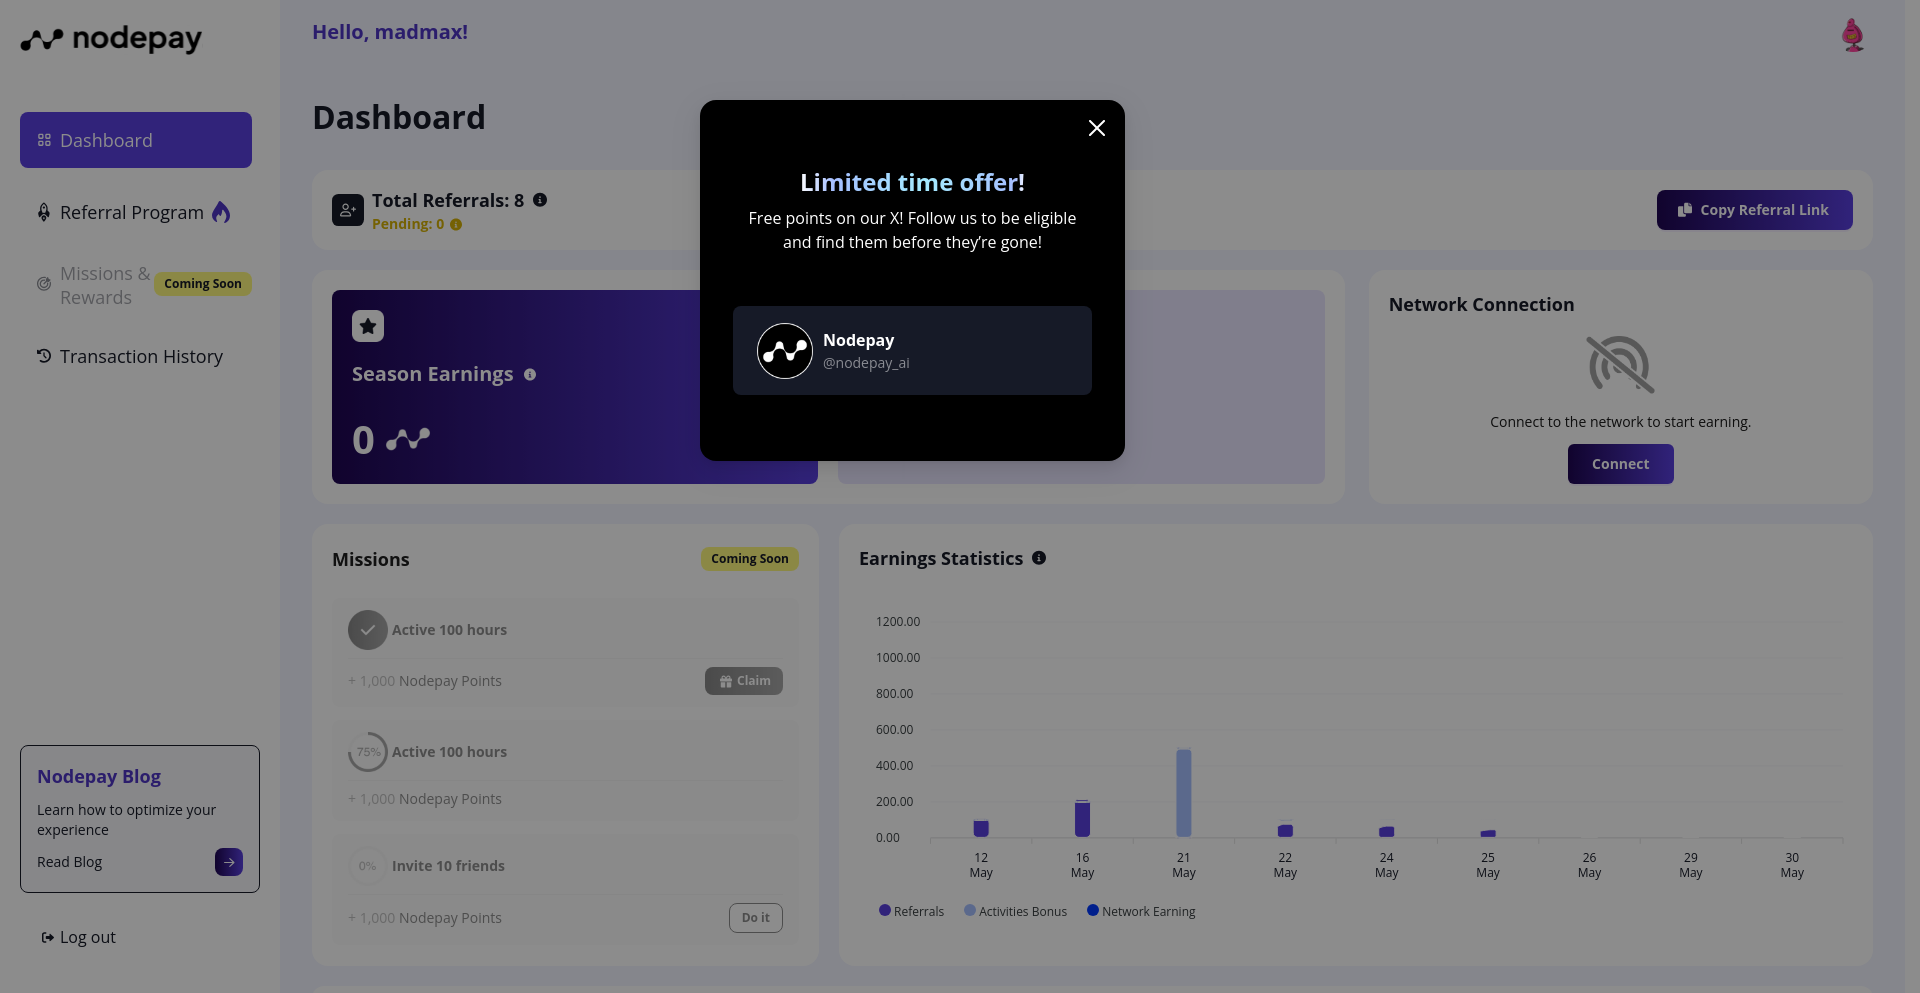Click the 22 May bar in the earnings chart
Viewport: 1920px width, 993px height.
(x=1285, y=831)
